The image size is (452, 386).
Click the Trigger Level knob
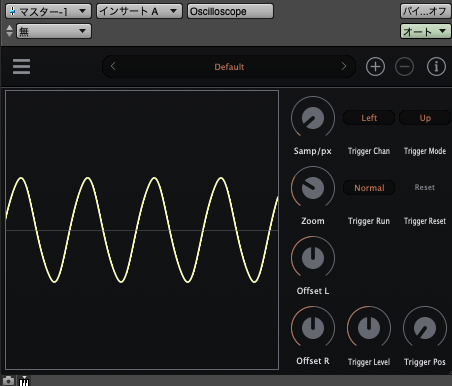[x=369, y=328]
